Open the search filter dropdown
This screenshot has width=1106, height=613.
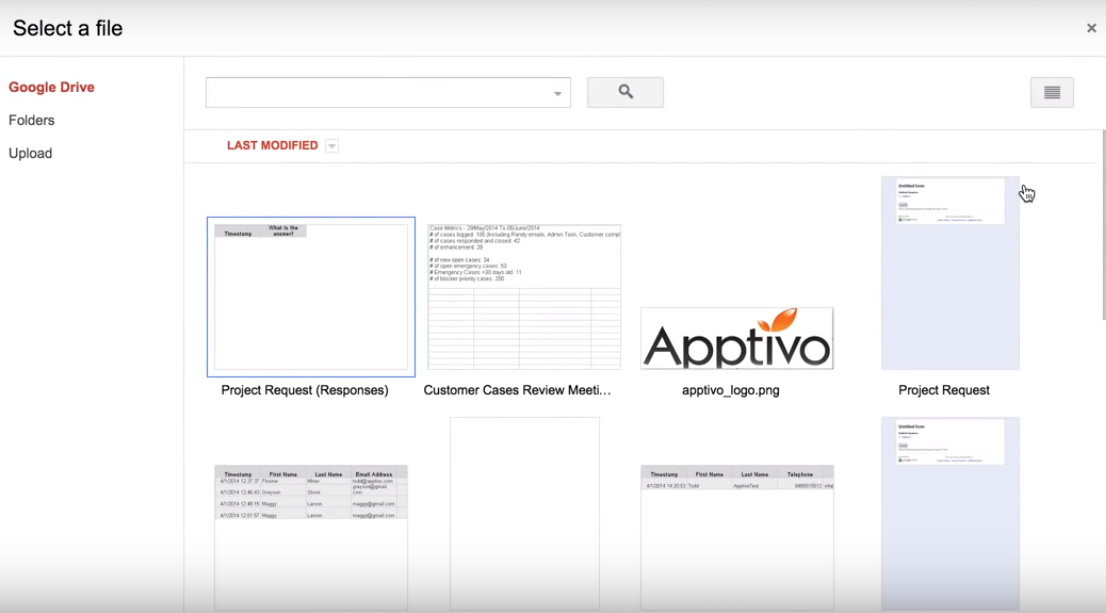pyautogui.click(x=557, y=91)
